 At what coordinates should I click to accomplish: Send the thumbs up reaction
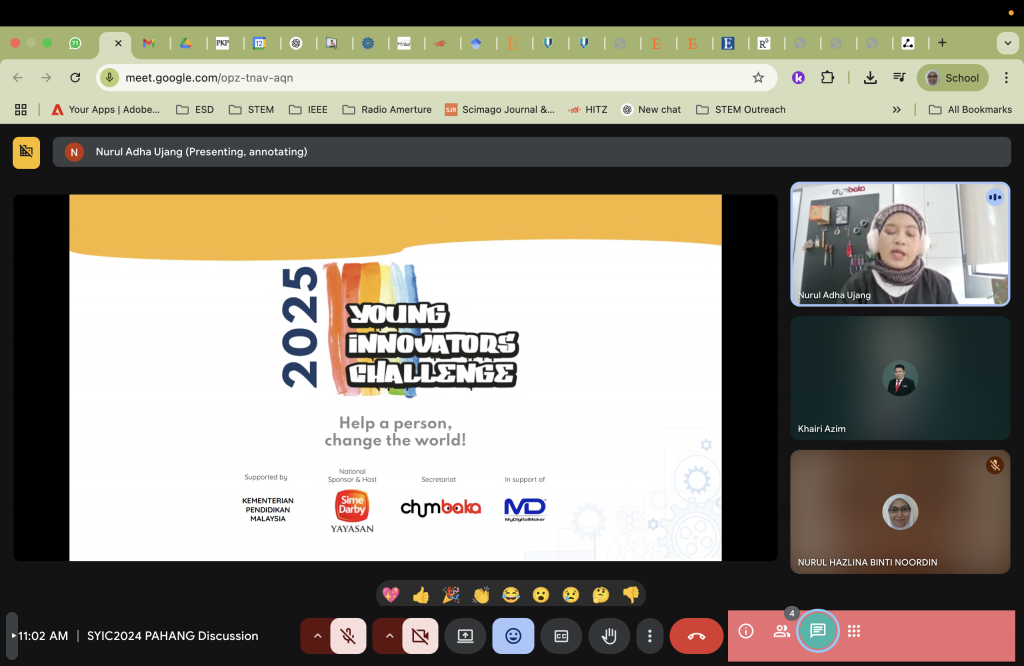tap(421, 594)
